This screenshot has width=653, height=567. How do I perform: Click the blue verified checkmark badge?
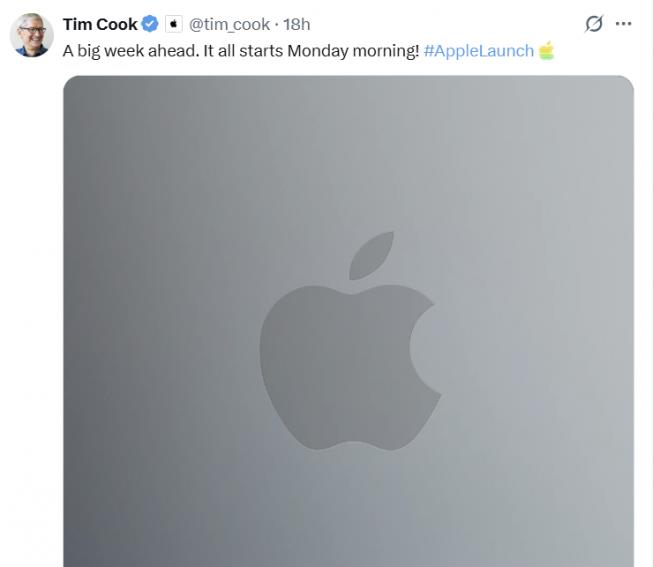pos(150,24)
